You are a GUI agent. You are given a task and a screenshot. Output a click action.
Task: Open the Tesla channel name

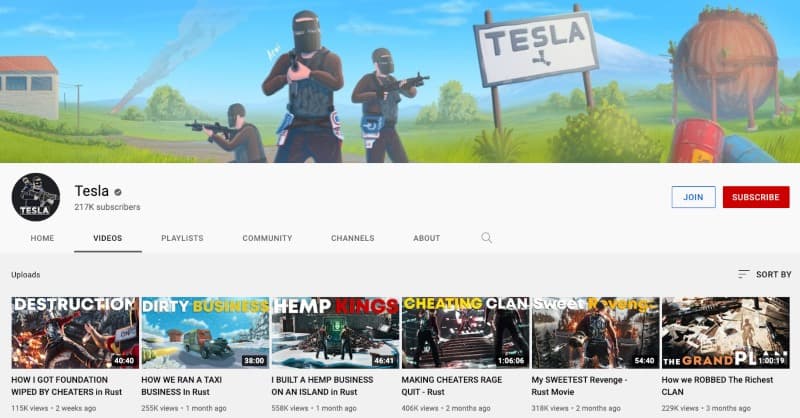point(92,191)
